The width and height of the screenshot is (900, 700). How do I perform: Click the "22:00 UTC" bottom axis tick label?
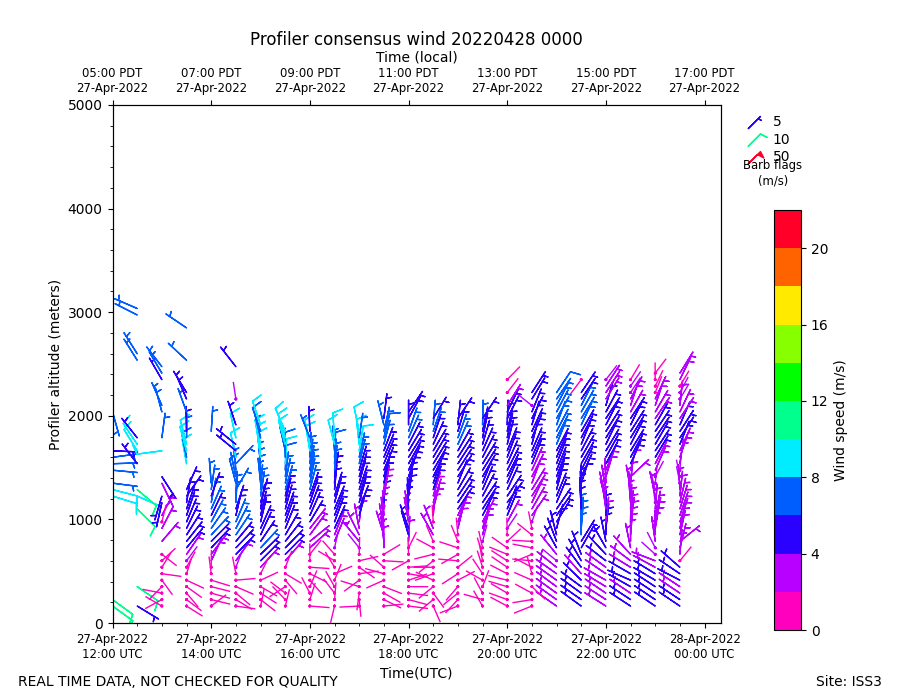(x=606, y=654)
